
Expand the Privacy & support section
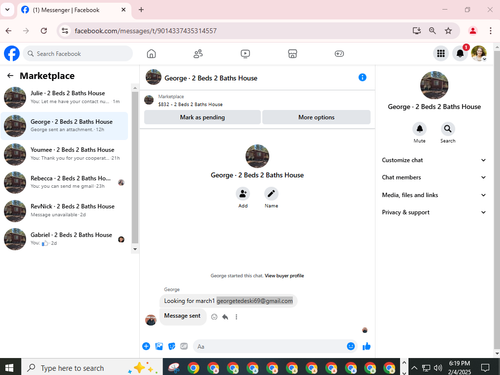[434, 212]
